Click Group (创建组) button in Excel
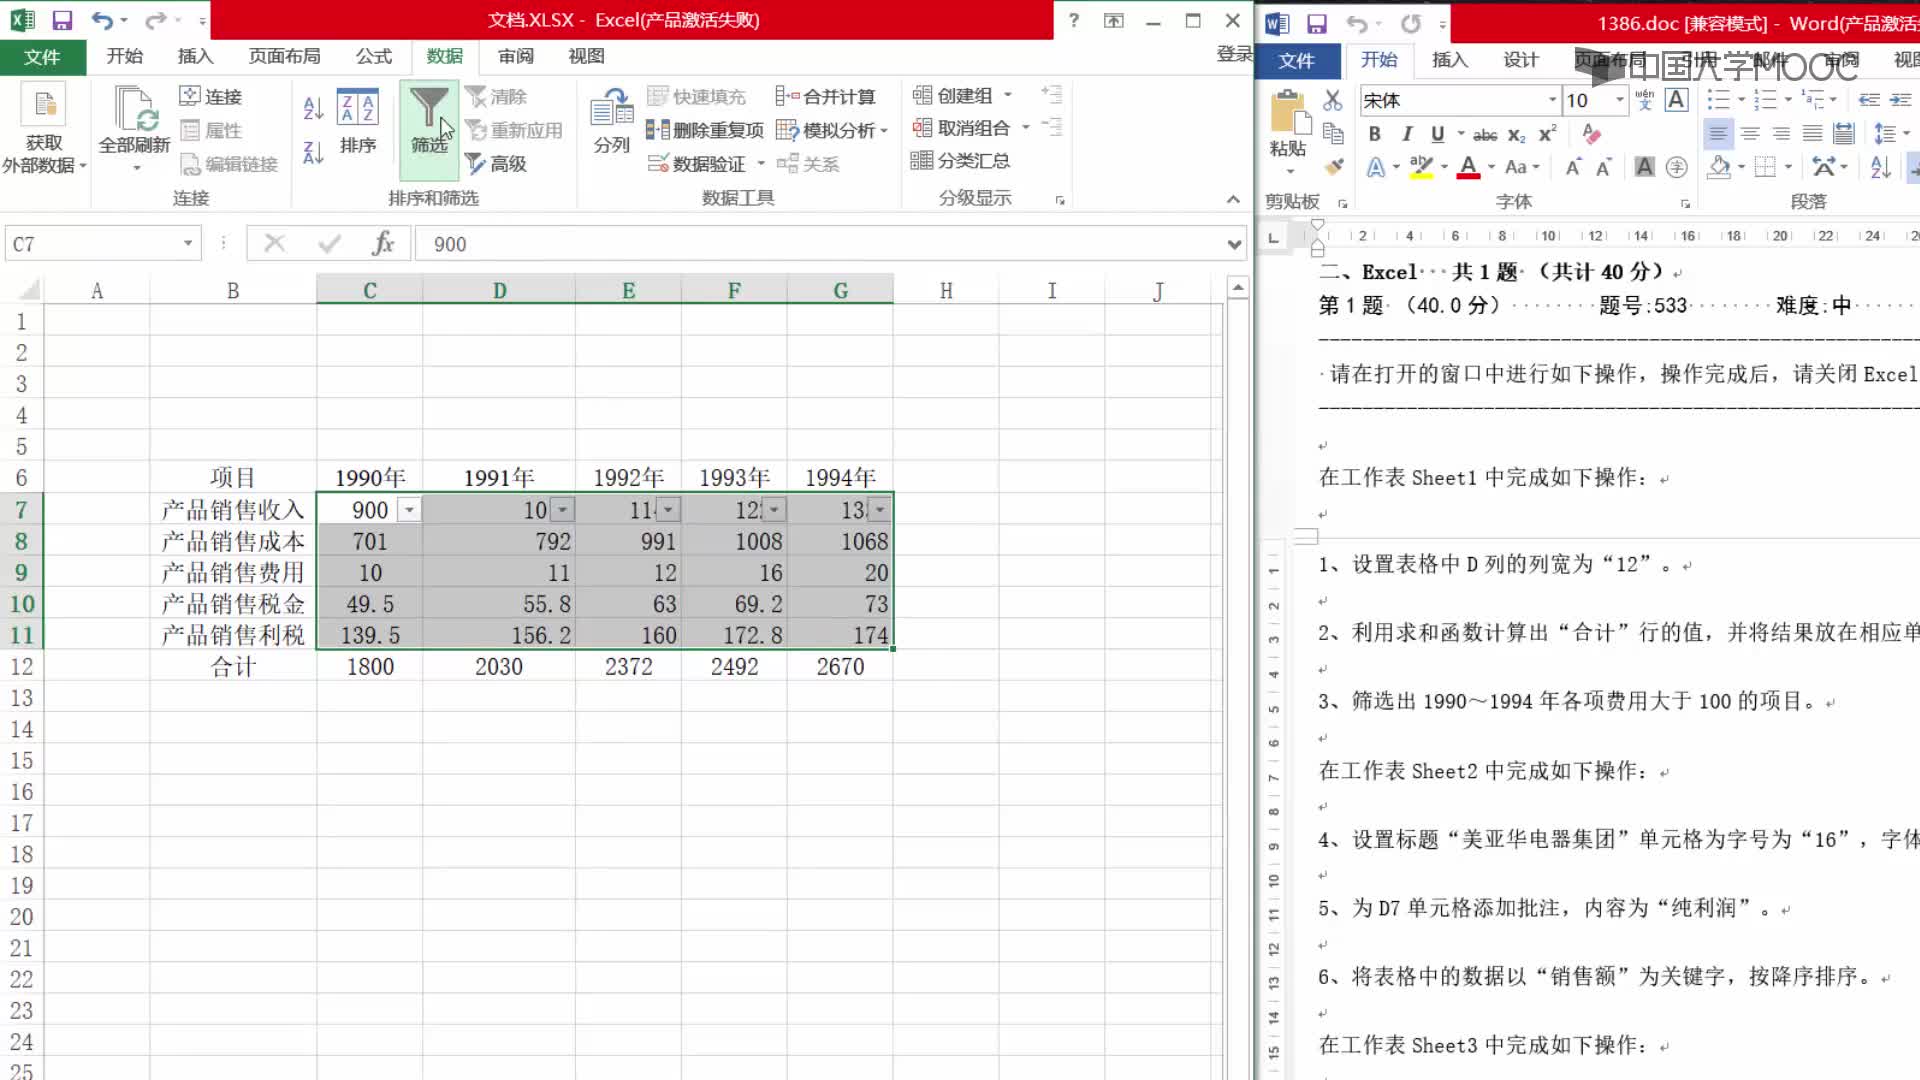Screen dimensions: 1920x1080 point(953,95)
